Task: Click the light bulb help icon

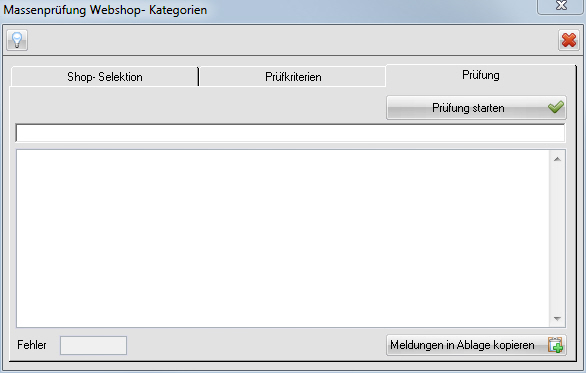Action: pyautogui.click(x=17, y=40)
